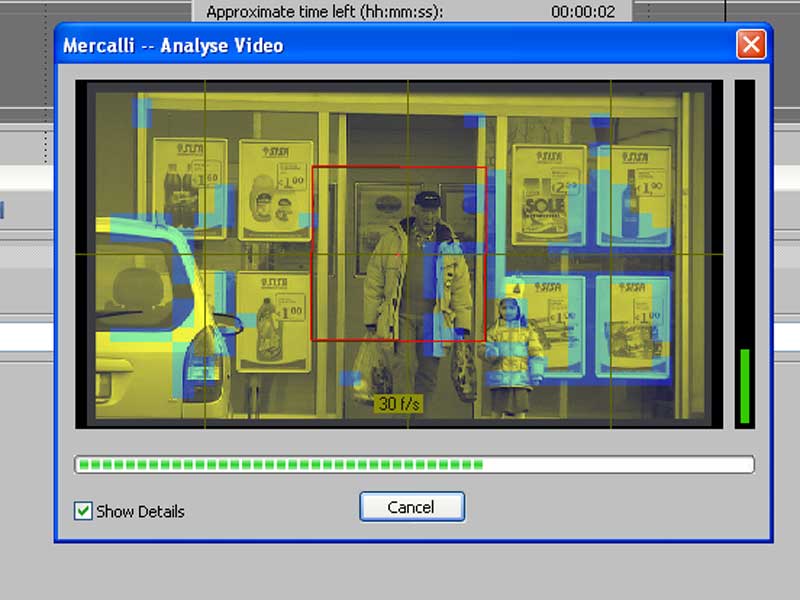
Task: Click the man's dark cap in the preview
Action: click(x=427, y=198)
